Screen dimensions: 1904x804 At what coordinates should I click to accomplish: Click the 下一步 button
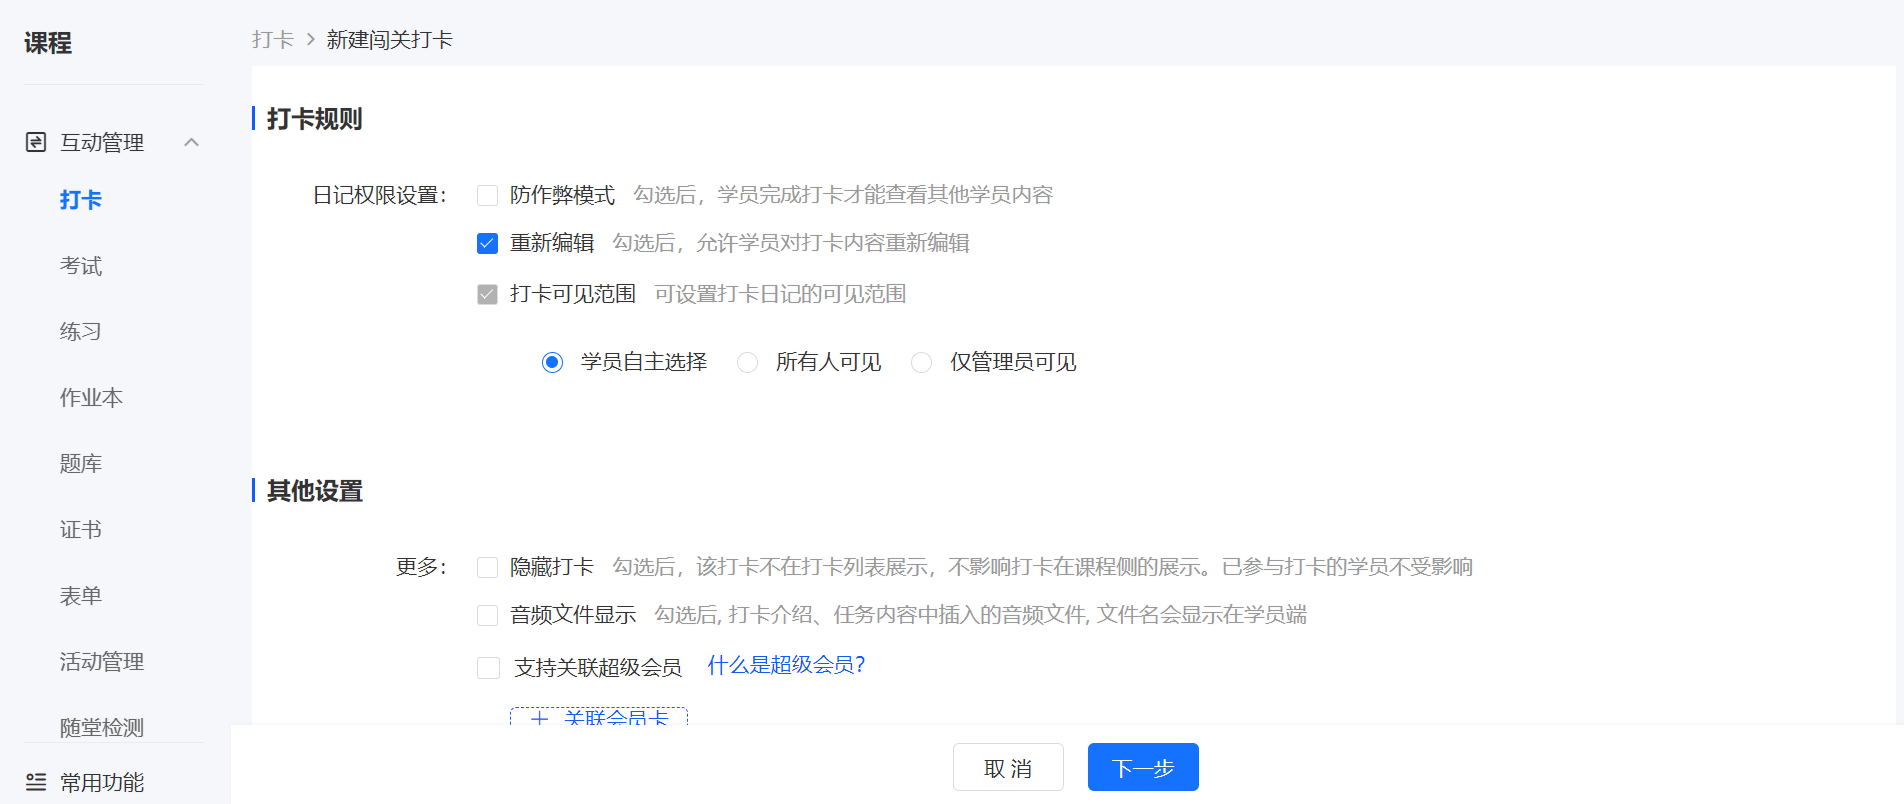pos(1143,767)
